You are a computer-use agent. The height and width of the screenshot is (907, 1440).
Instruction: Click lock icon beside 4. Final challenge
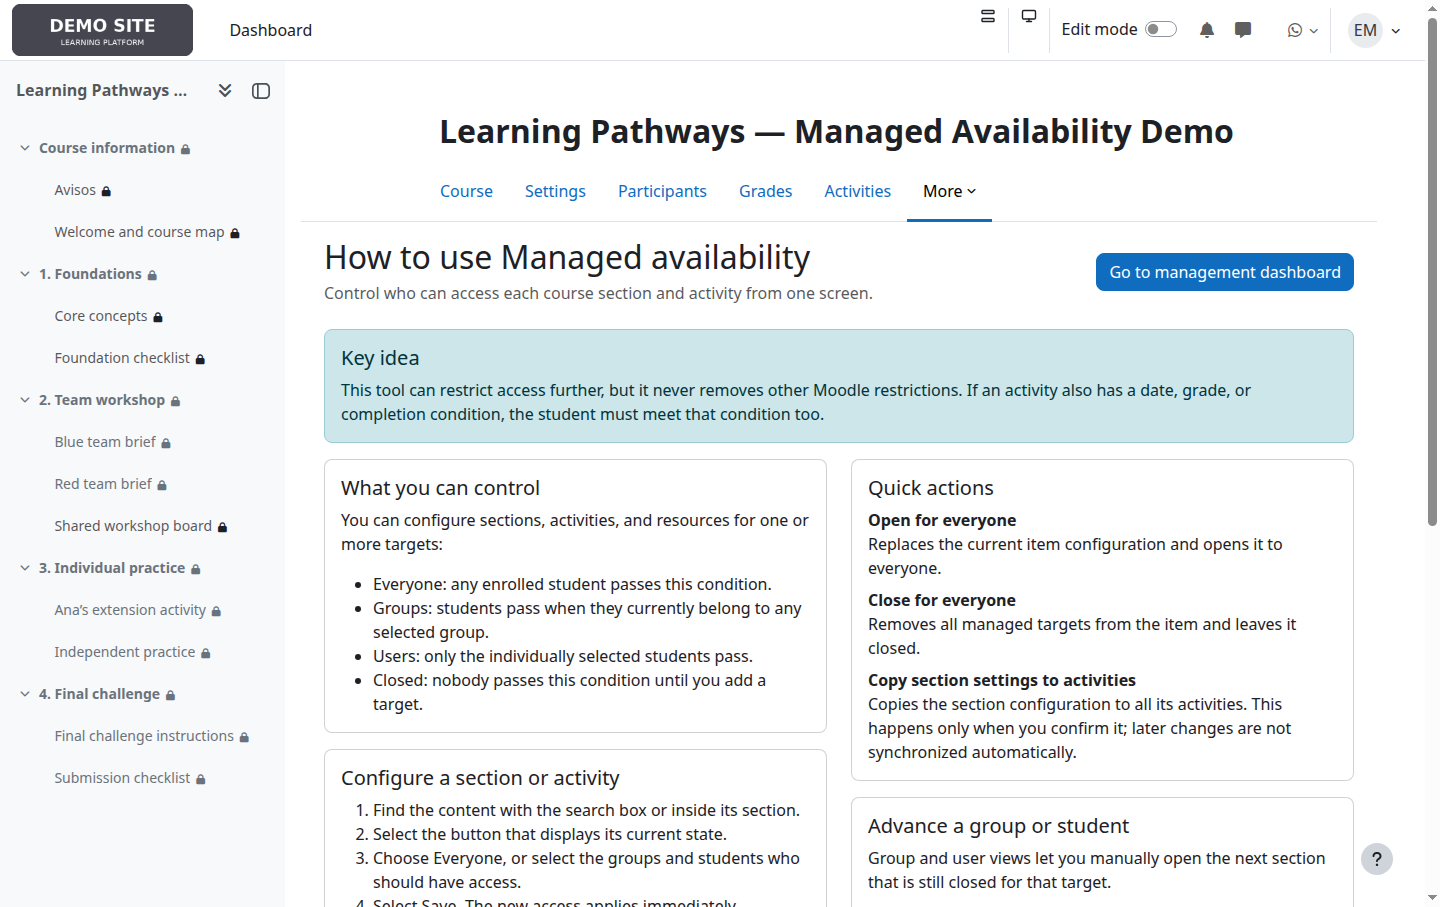[x=170, y=695]
